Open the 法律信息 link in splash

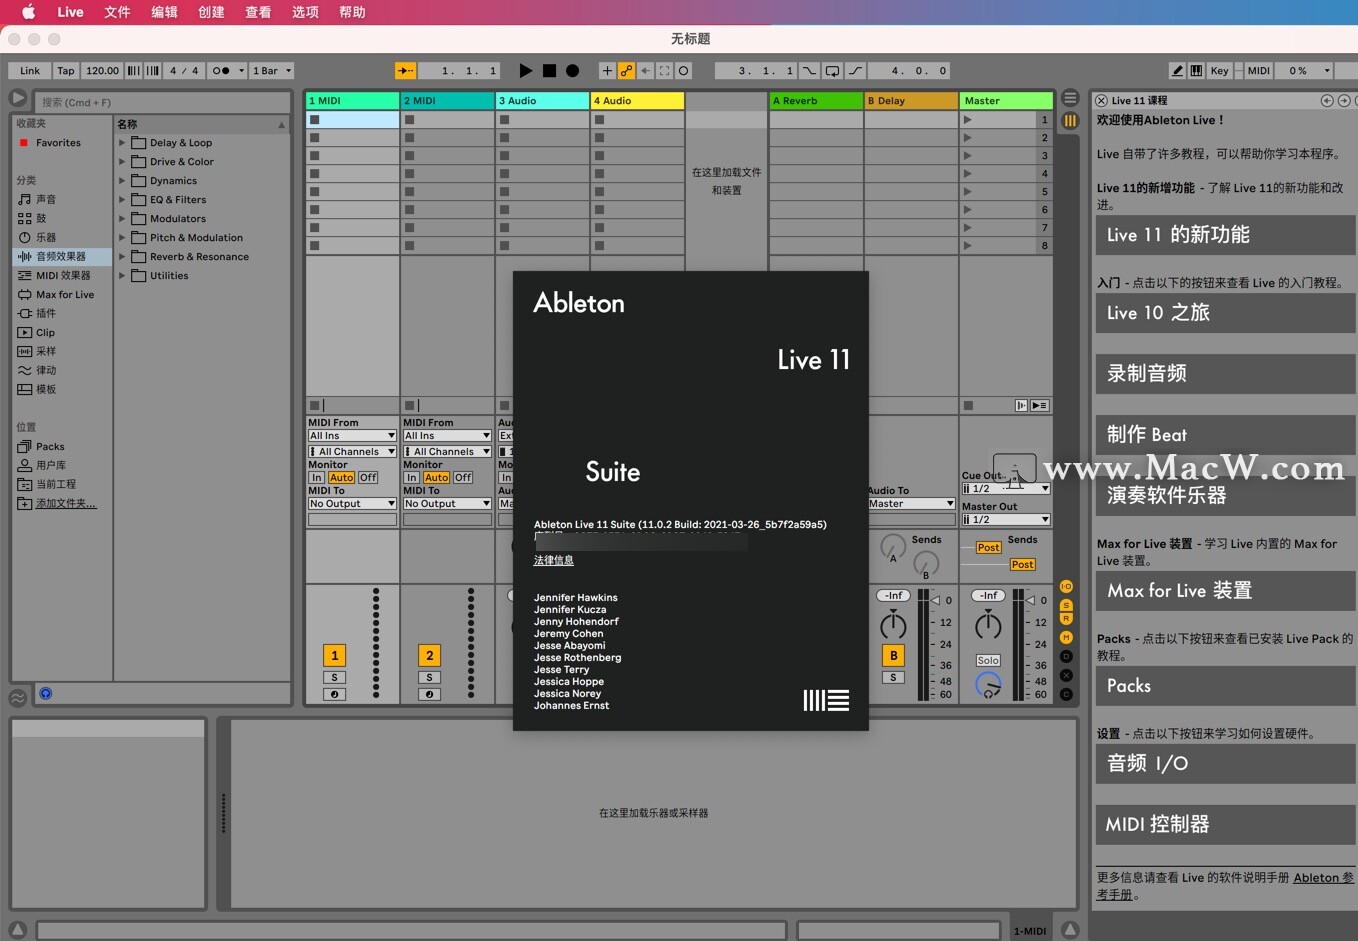point(554,561)
